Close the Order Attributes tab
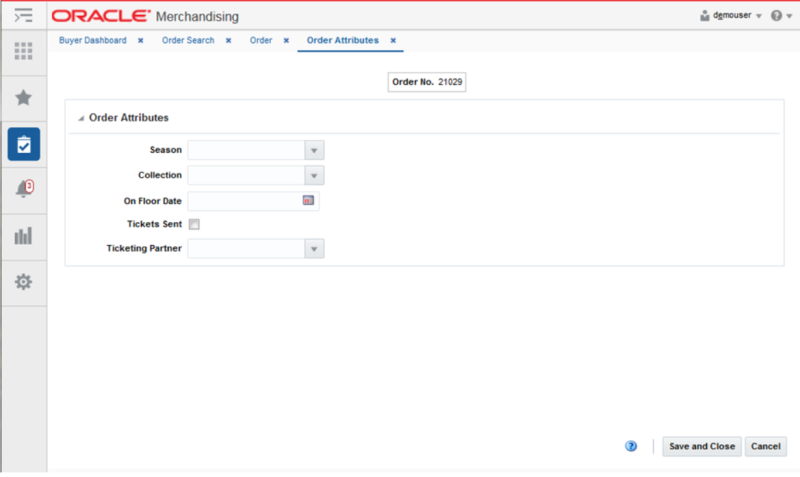Image resolution: width=800 pixels, height=477 pixels. click(x=393, y=40)
